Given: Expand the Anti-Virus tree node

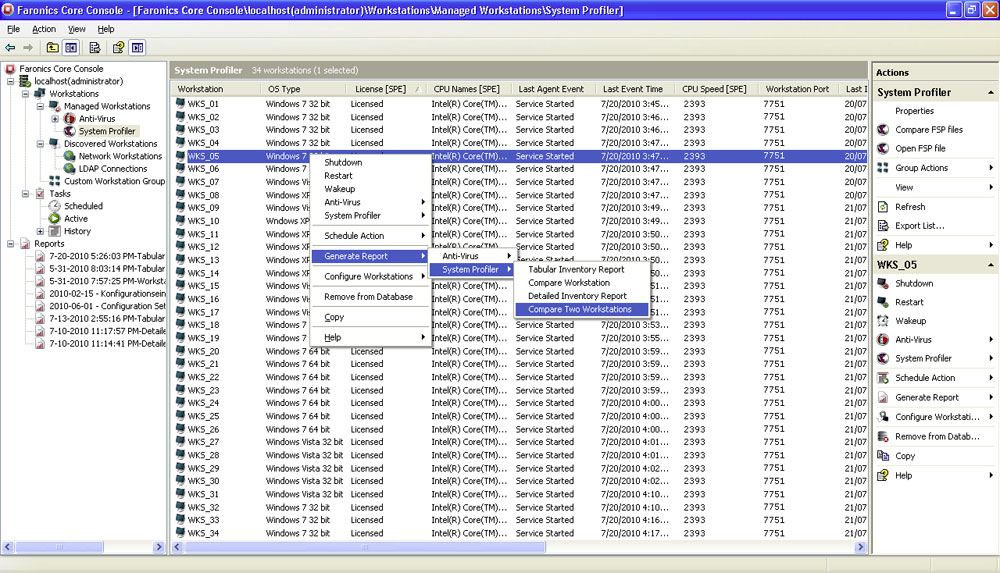Looking at the screenshot, I should tap(55, 119).
